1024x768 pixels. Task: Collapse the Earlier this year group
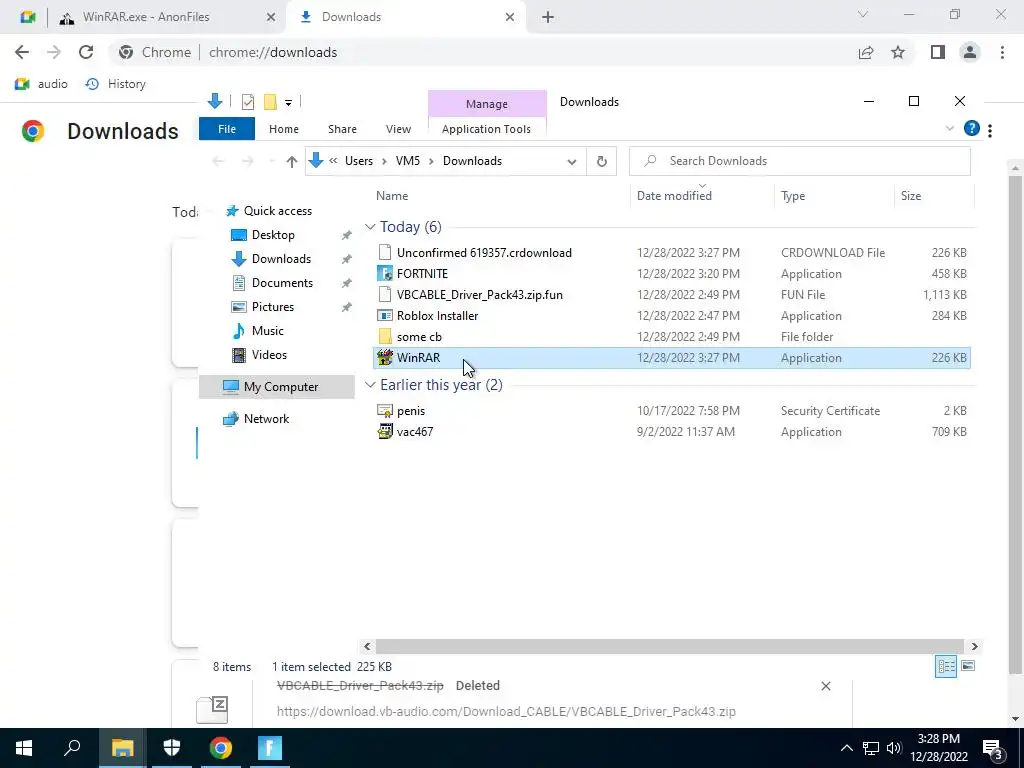coord(370,385)
